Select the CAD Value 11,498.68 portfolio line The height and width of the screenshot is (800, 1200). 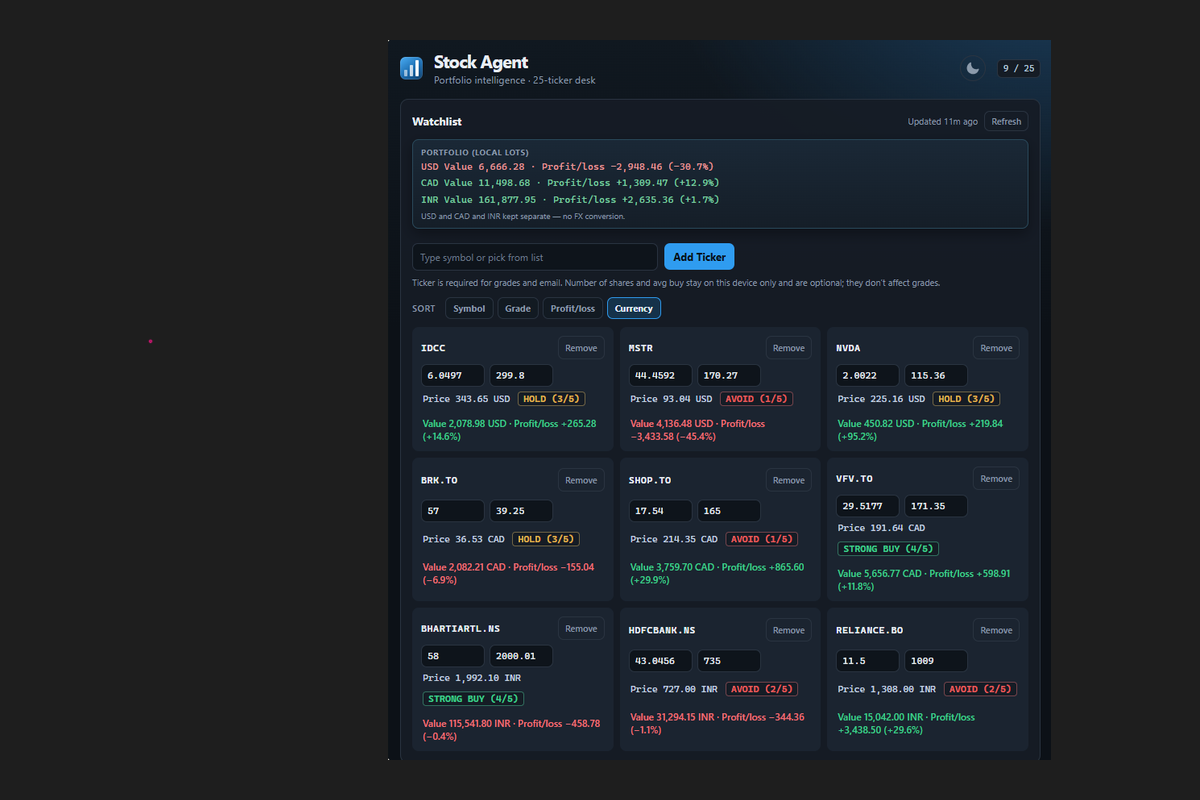coord(570,183)
